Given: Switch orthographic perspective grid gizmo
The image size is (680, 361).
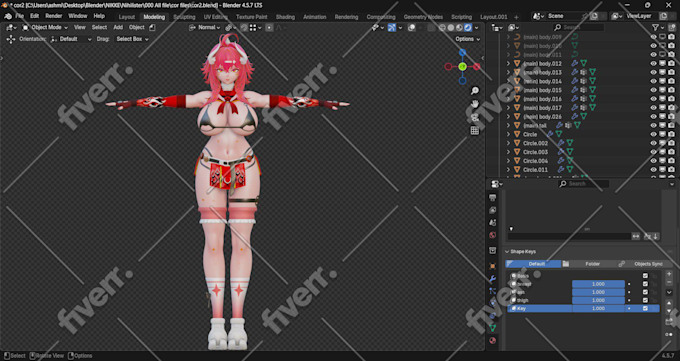Looking at the screenshot, I should pyautogui.click(x=475, y=131).
